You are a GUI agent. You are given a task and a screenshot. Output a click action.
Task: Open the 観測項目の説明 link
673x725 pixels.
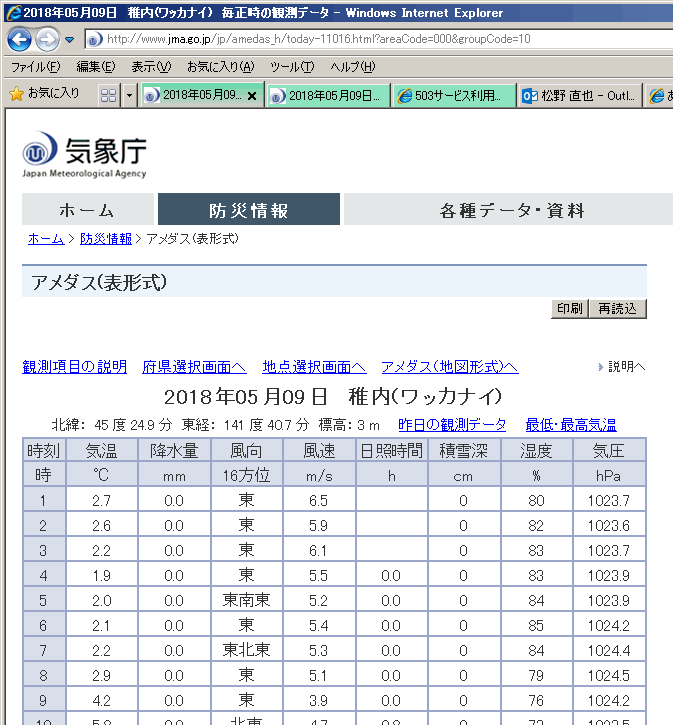pos(74,367)
